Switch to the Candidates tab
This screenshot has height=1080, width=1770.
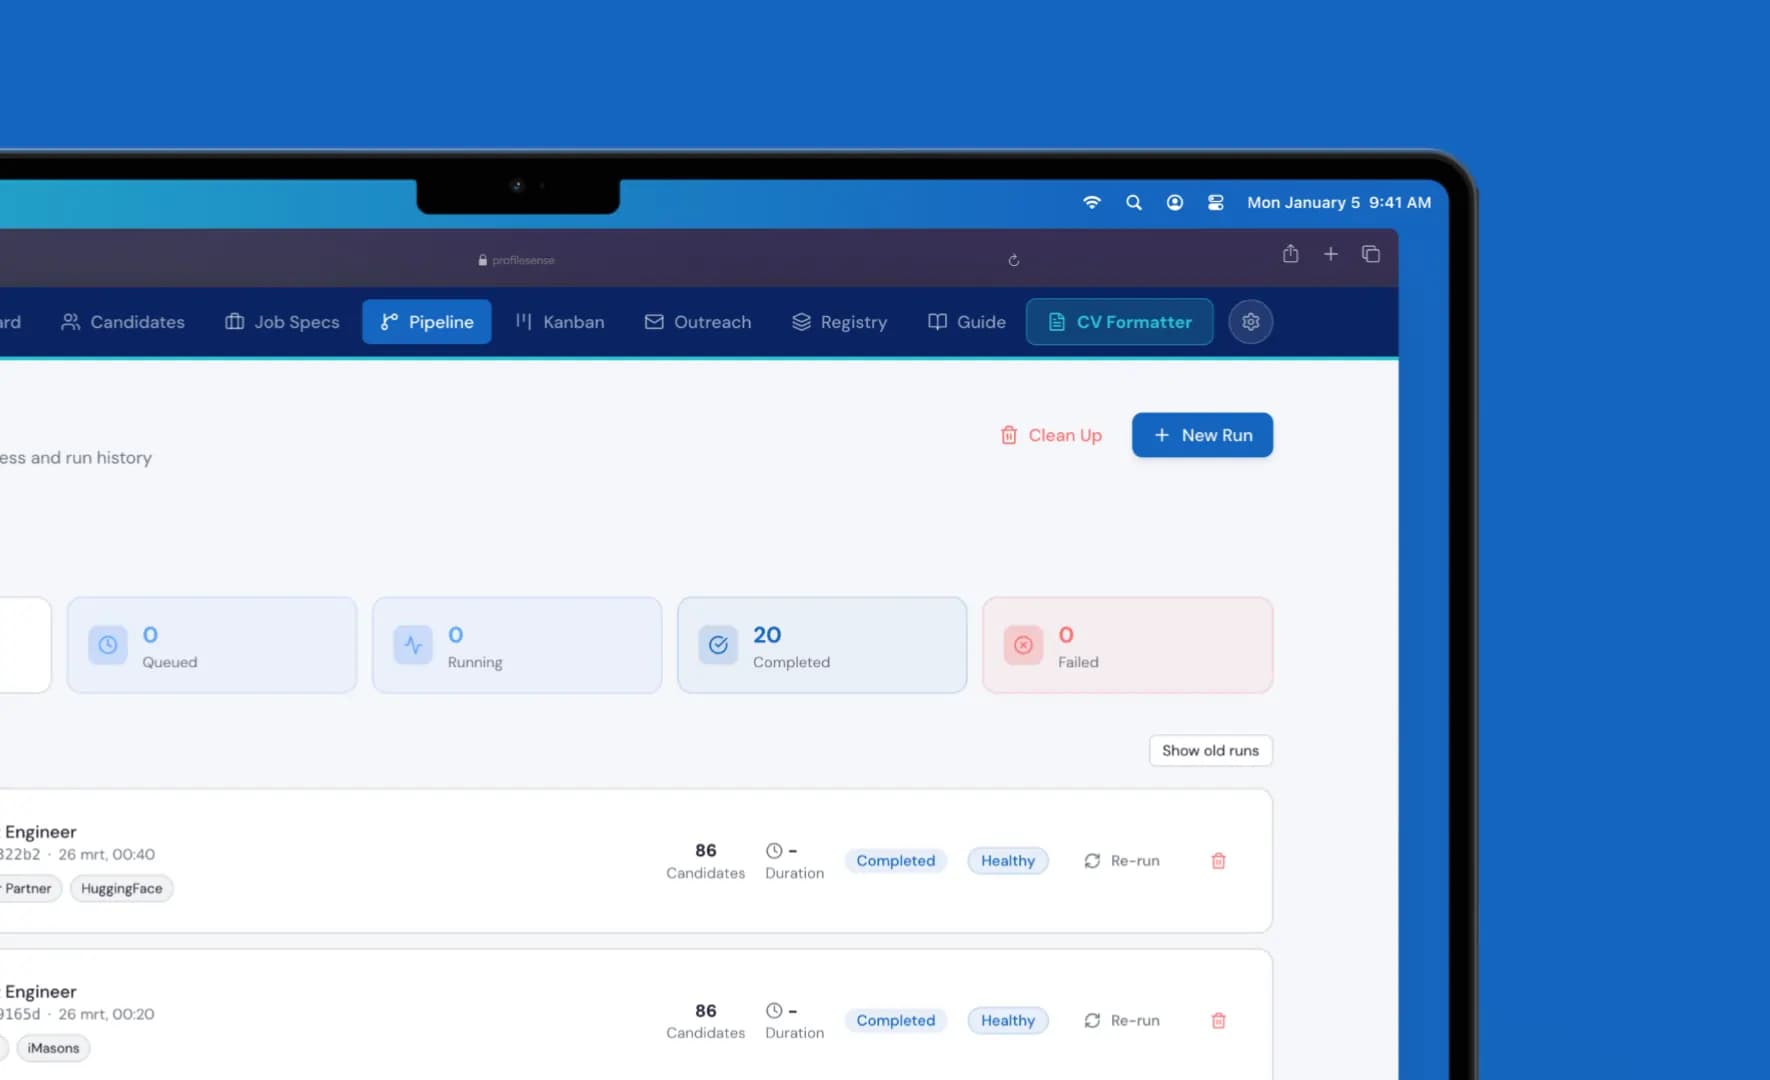click(x=123, y=322)
